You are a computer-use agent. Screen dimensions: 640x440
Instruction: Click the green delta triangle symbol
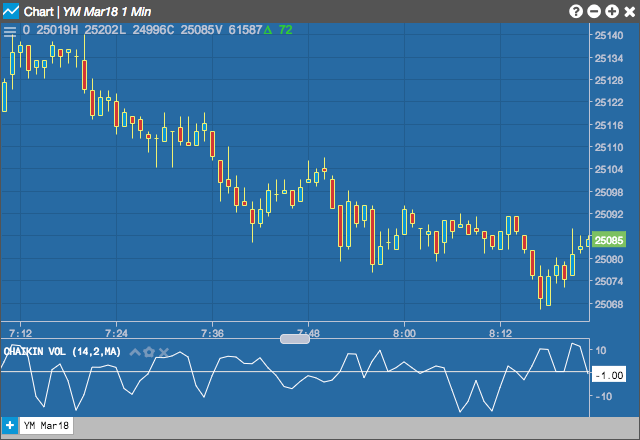(x=268, y=30)
